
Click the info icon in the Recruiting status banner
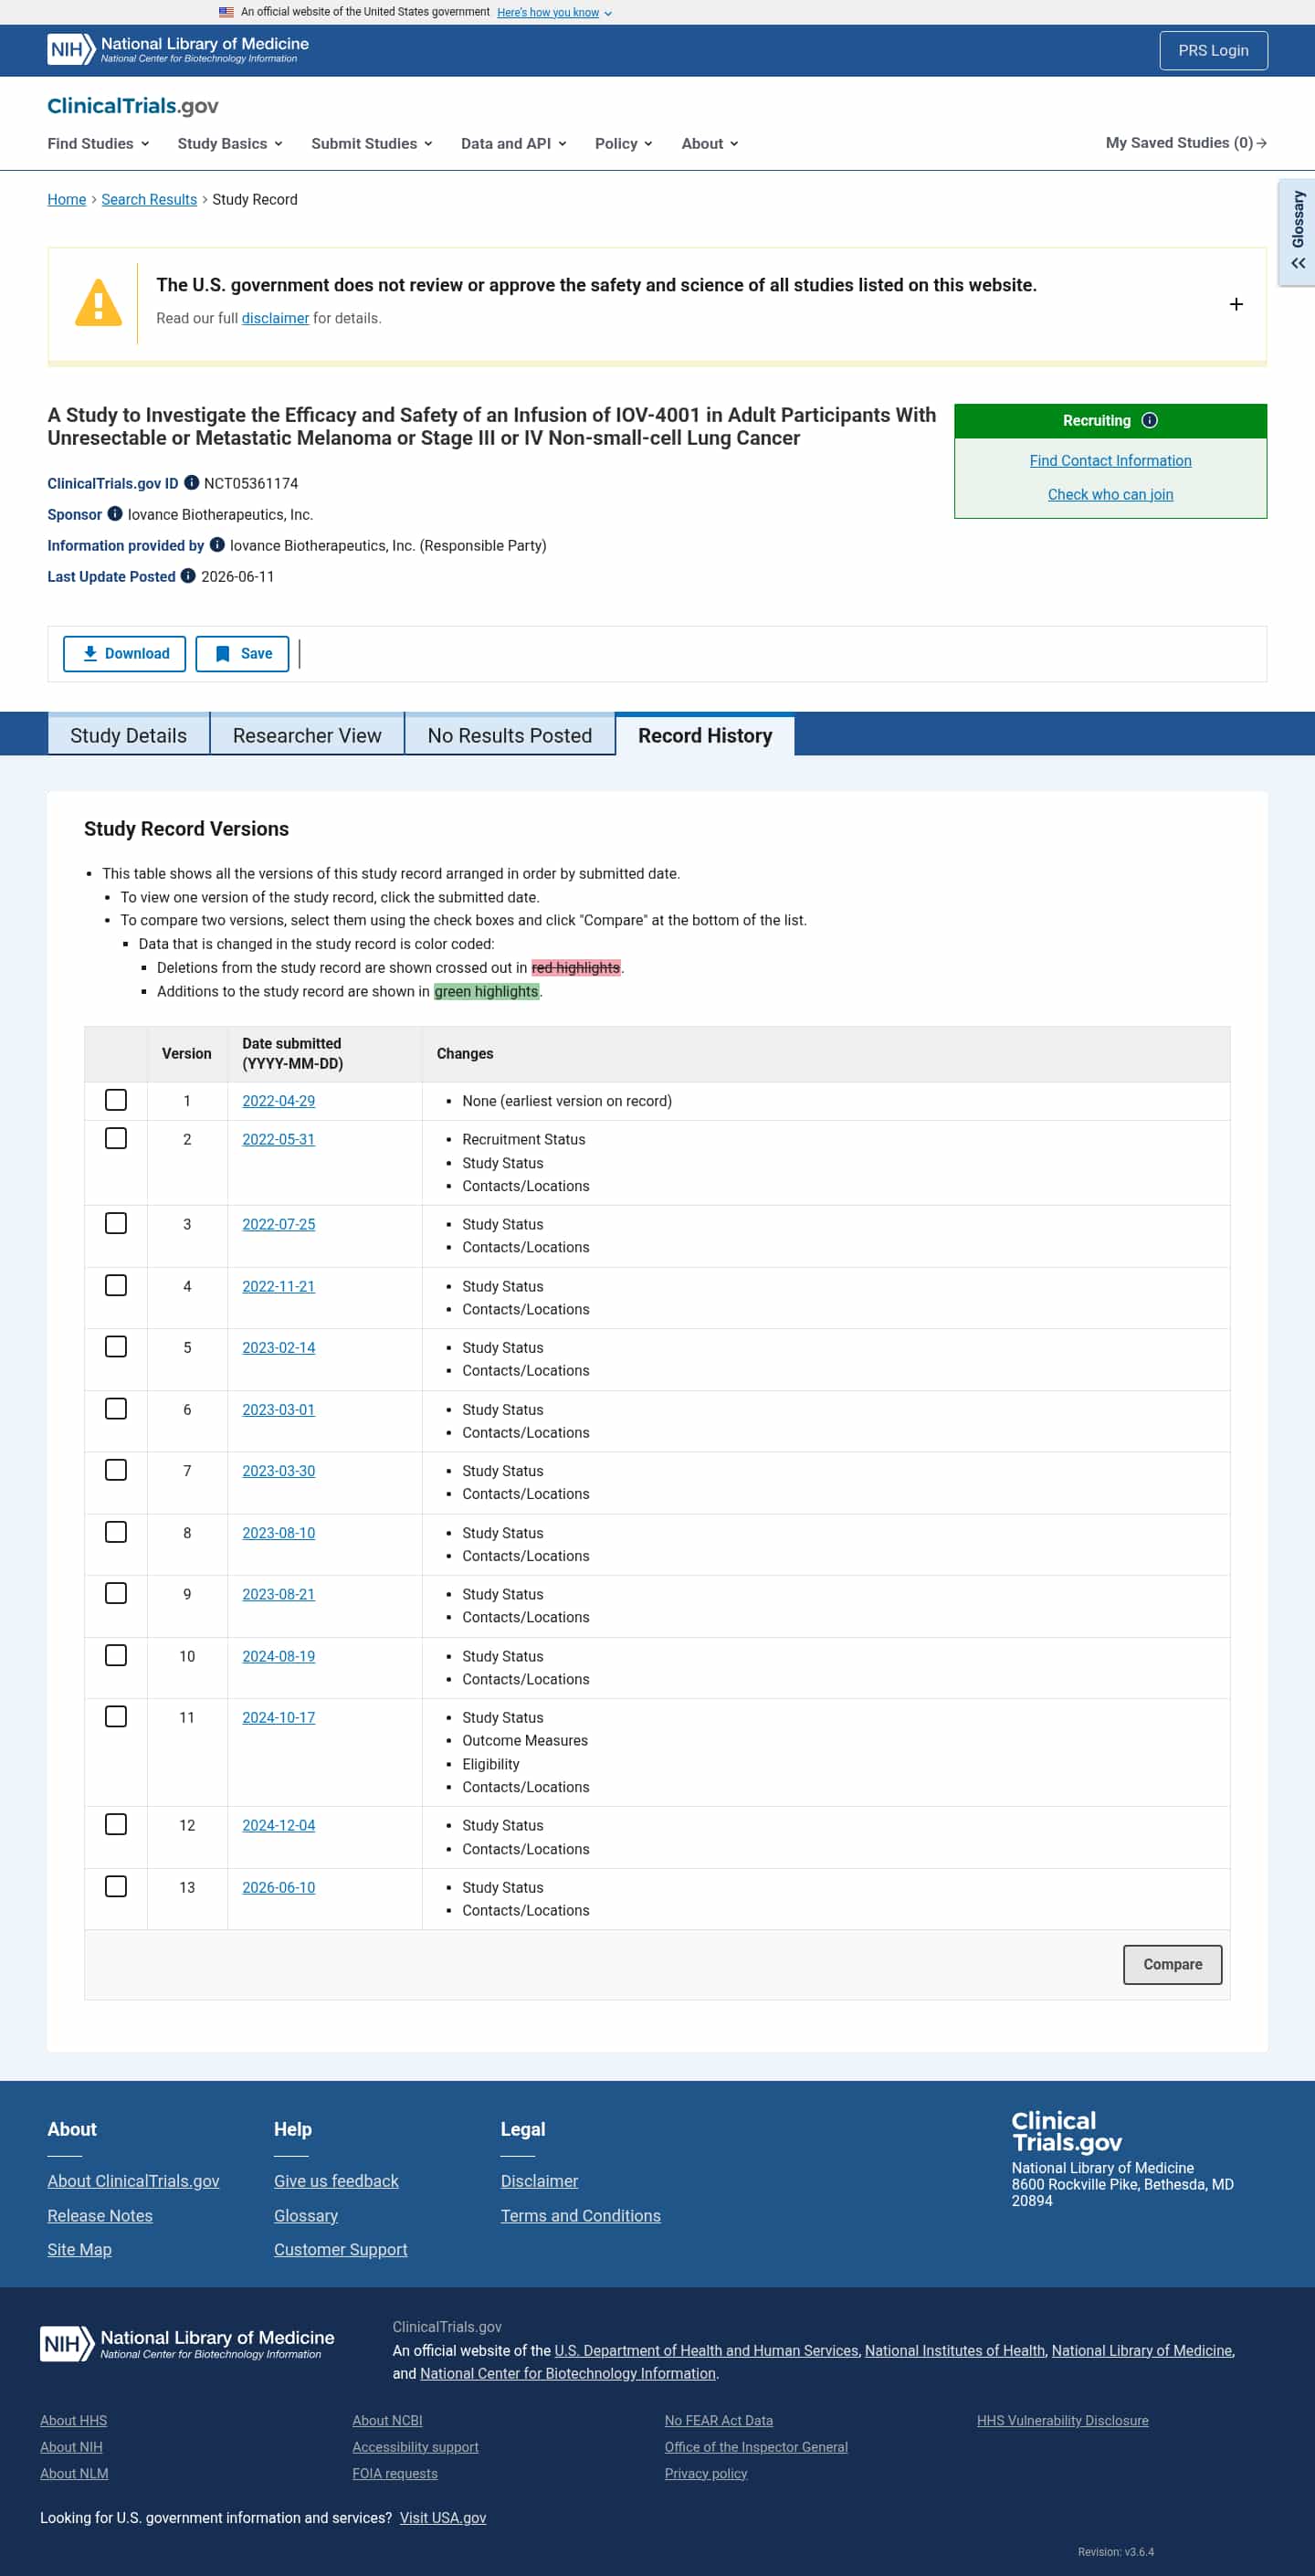tap(1149, 420)
